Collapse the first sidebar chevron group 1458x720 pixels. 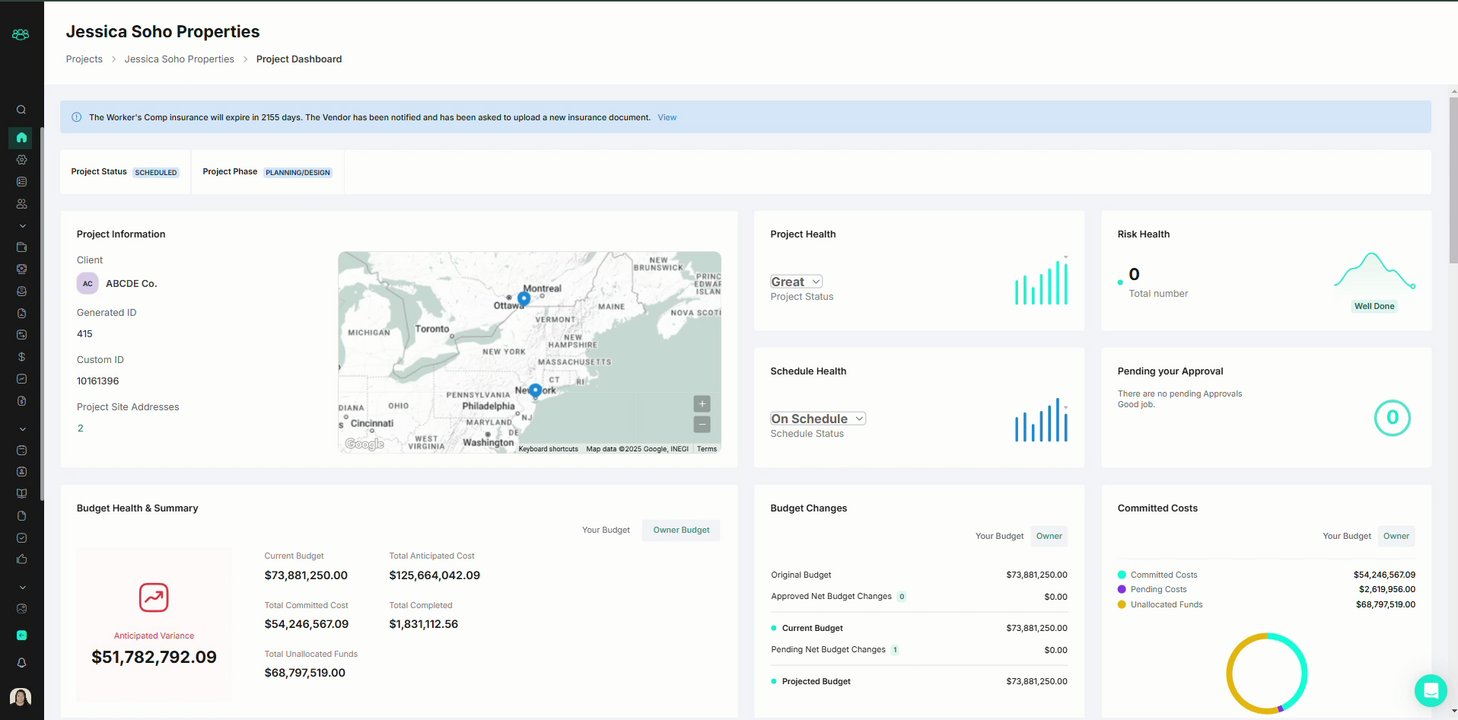(x=21, y=226)
